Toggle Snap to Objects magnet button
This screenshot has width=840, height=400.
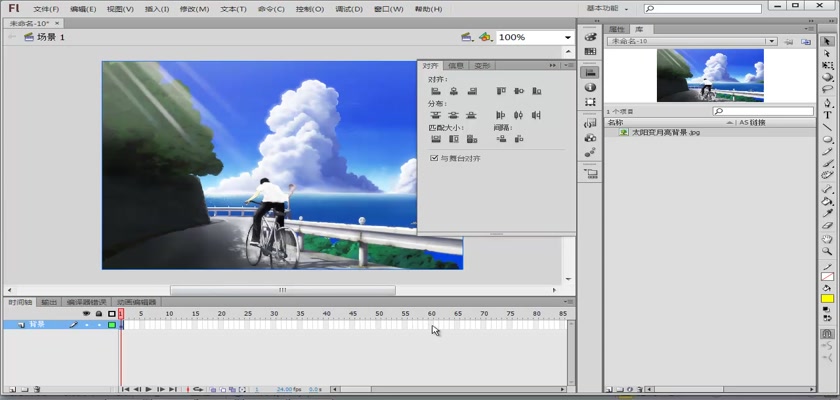[827, 334]
